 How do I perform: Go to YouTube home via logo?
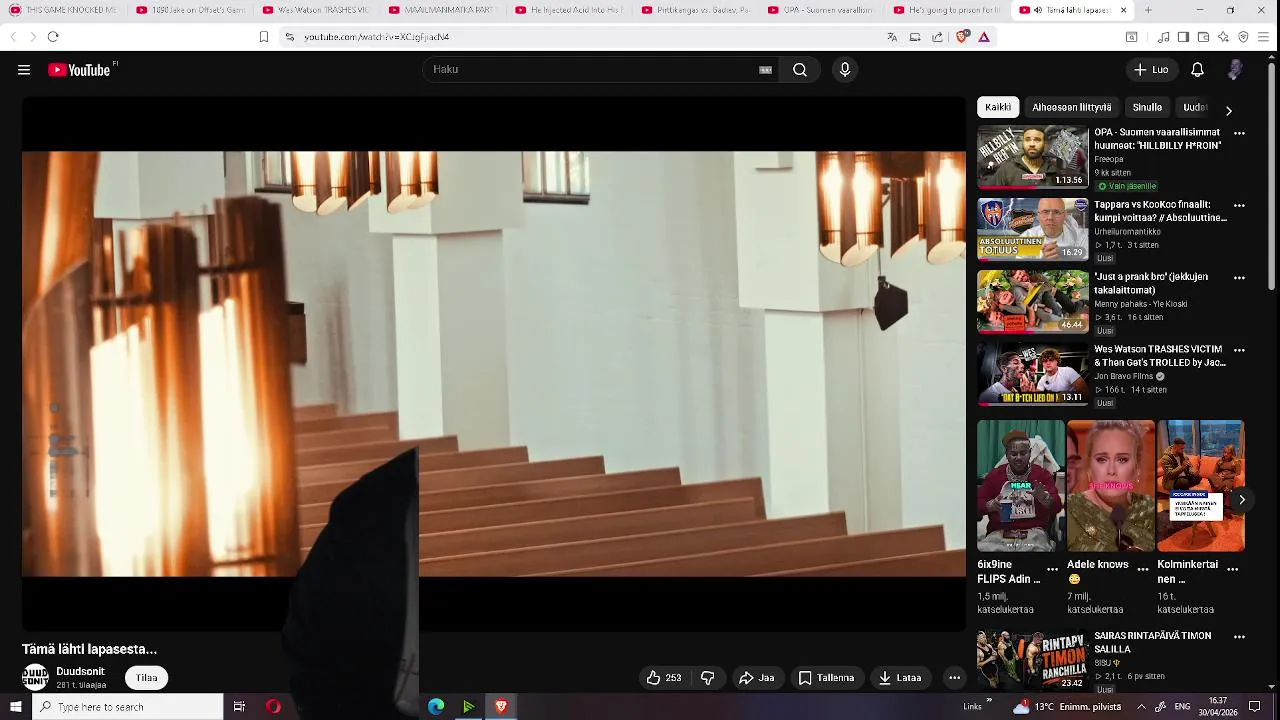point(79,70)
